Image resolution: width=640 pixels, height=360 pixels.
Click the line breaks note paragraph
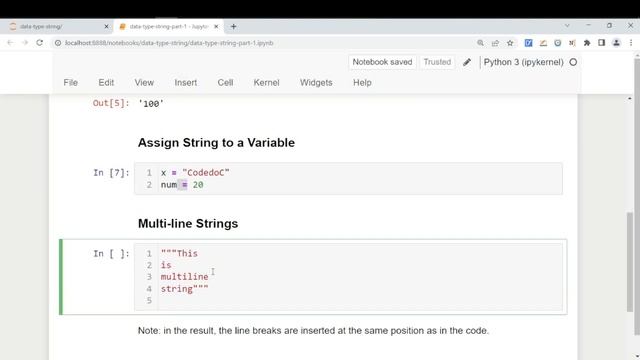tap(313, 331)
